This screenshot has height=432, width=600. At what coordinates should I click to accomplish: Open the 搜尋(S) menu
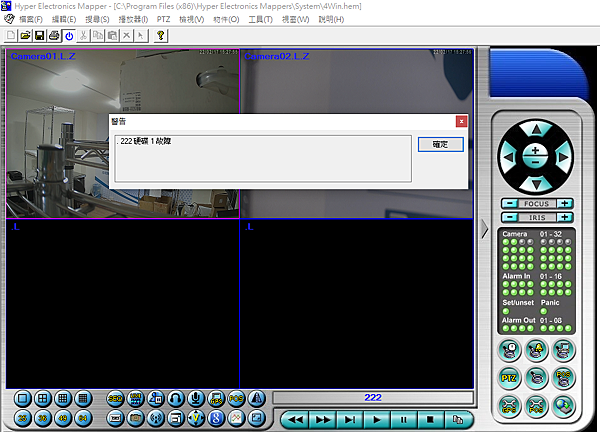[x=97, y=19]
